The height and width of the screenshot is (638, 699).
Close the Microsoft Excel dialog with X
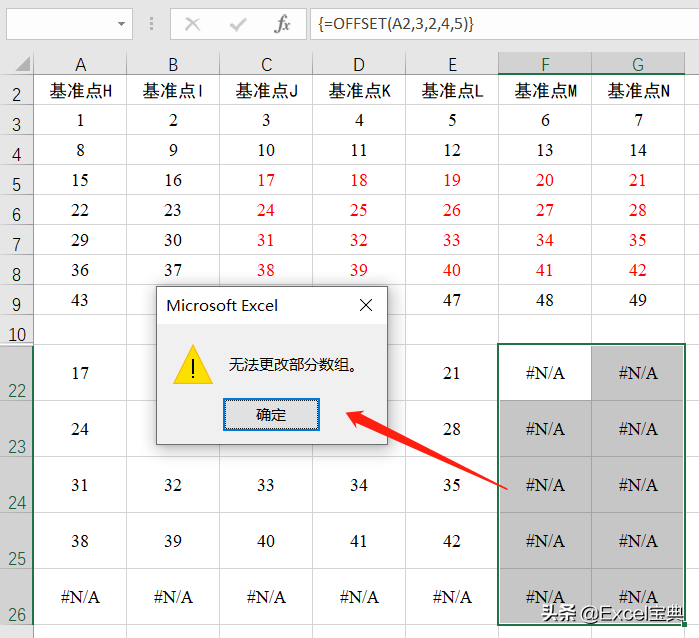point(366,305)
